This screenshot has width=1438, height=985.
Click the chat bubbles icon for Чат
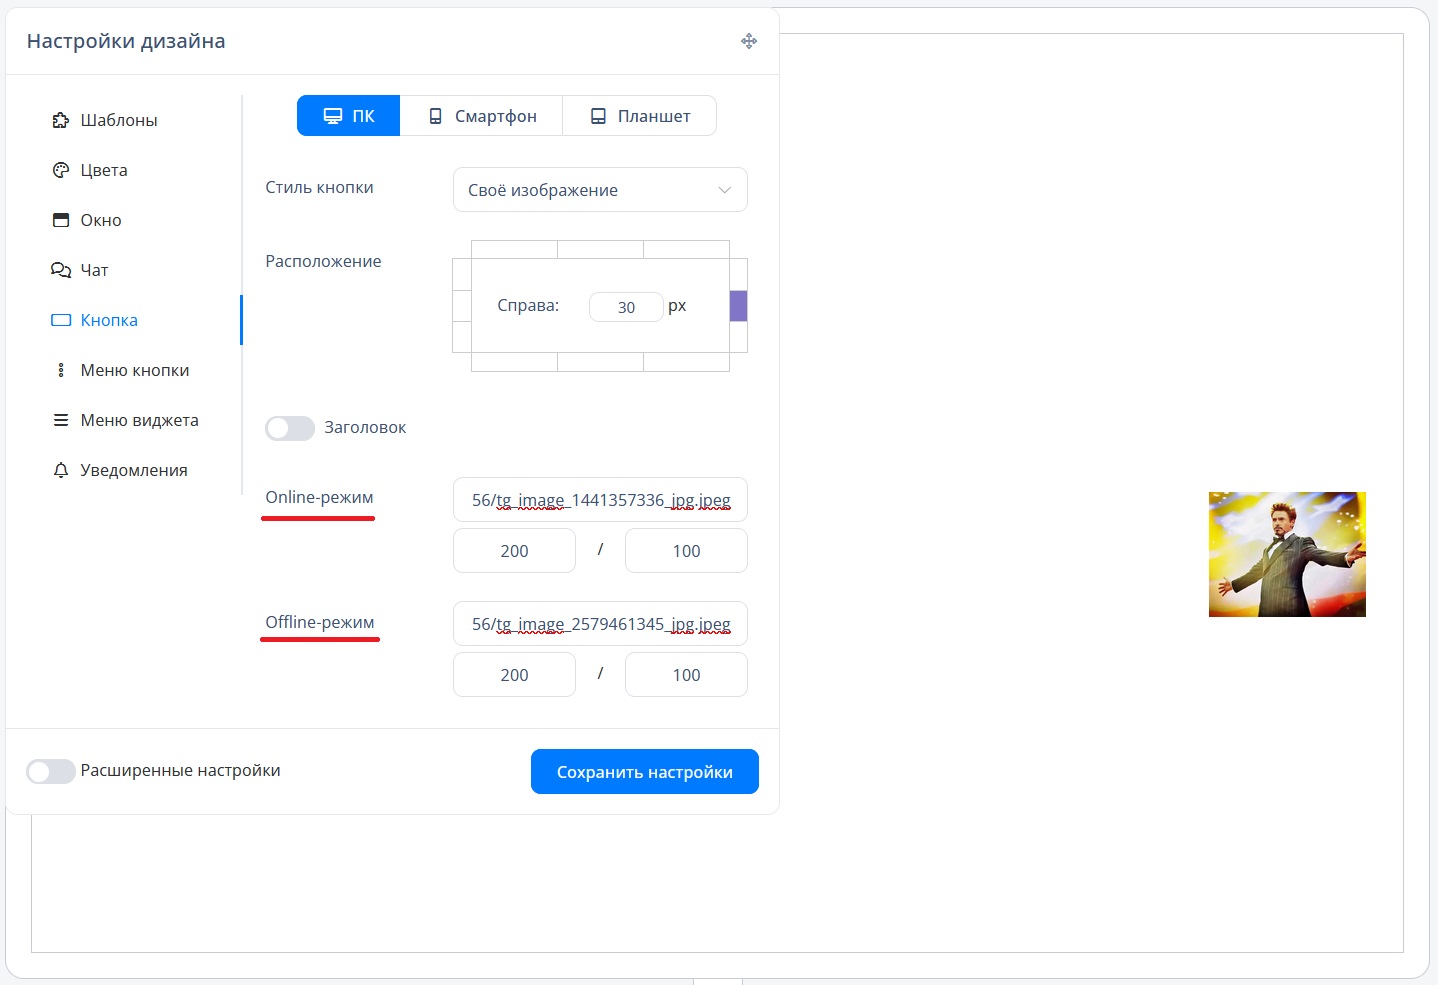[60, 270]
